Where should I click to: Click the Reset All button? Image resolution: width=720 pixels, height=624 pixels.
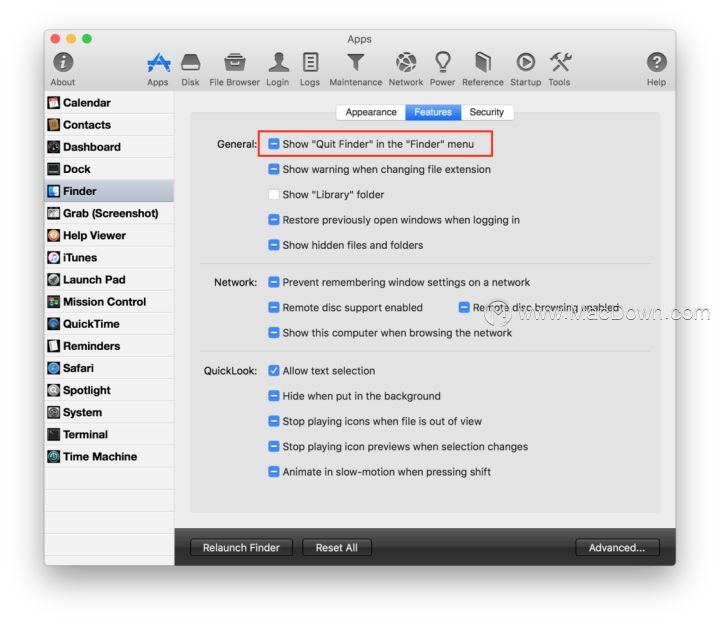(337, 547)
